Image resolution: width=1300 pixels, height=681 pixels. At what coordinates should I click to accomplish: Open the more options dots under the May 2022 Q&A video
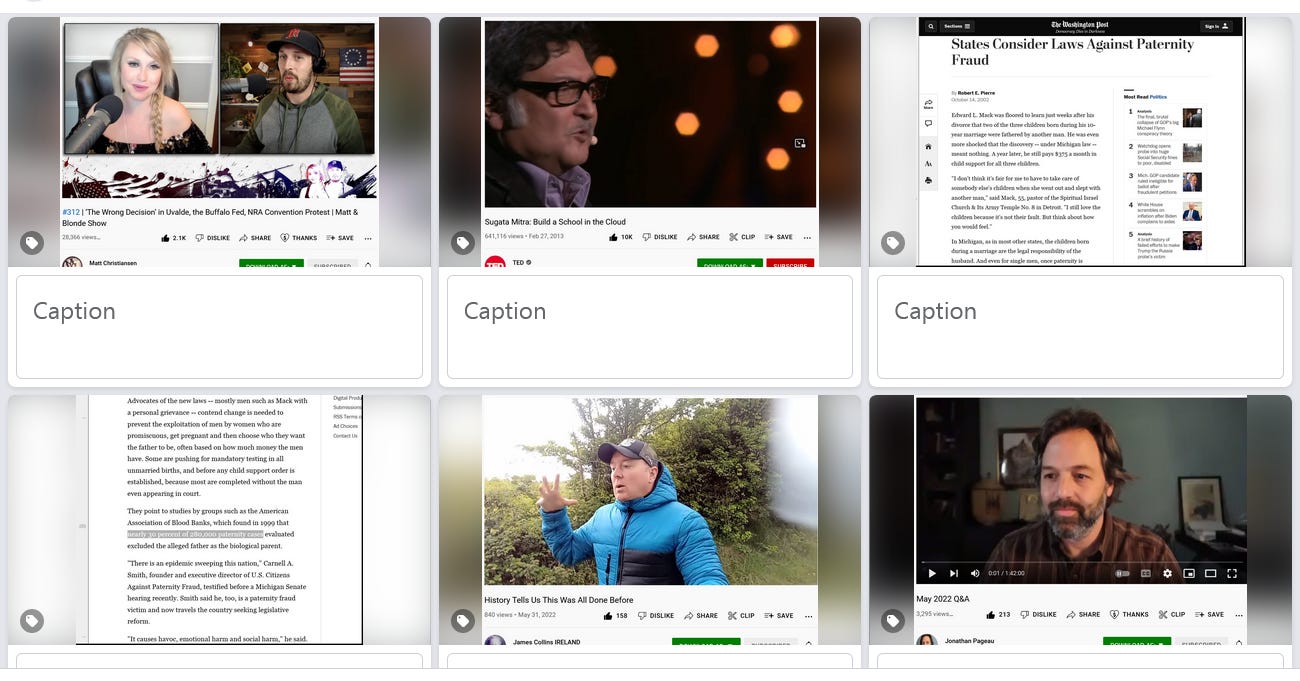point(1238,616)
